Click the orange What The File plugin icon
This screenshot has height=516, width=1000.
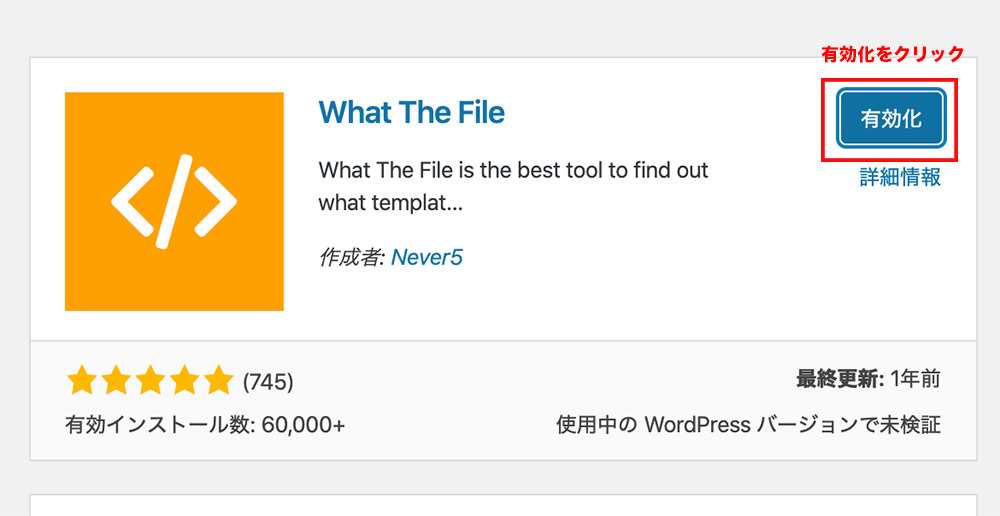(x=174, y=201)
